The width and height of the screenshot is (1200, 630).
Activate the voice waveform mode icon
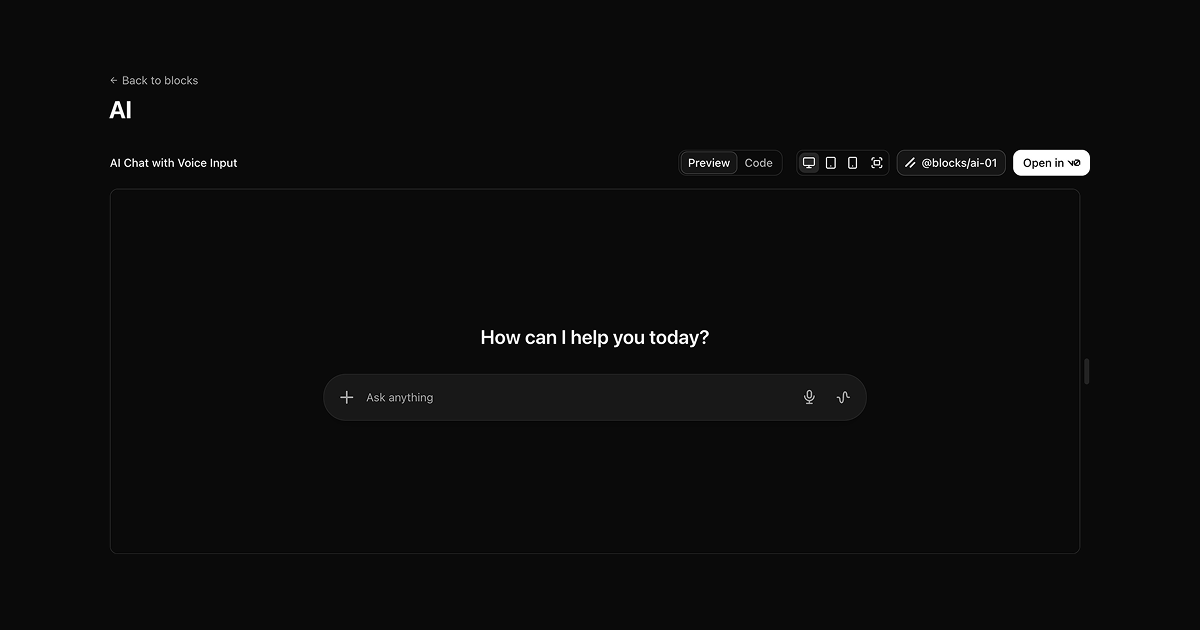click(x=843, y=397)
